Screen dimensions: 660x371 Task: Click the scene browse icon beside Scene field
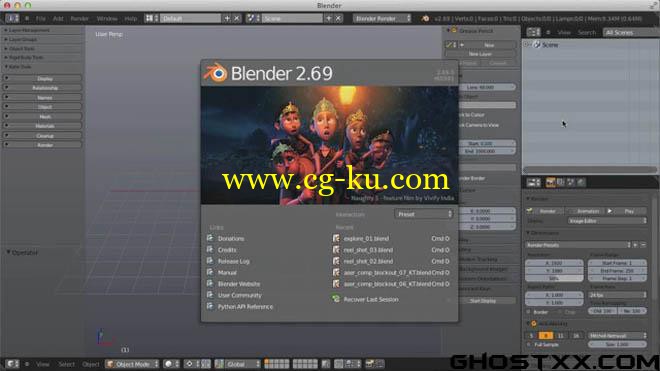tap(253, 19)
